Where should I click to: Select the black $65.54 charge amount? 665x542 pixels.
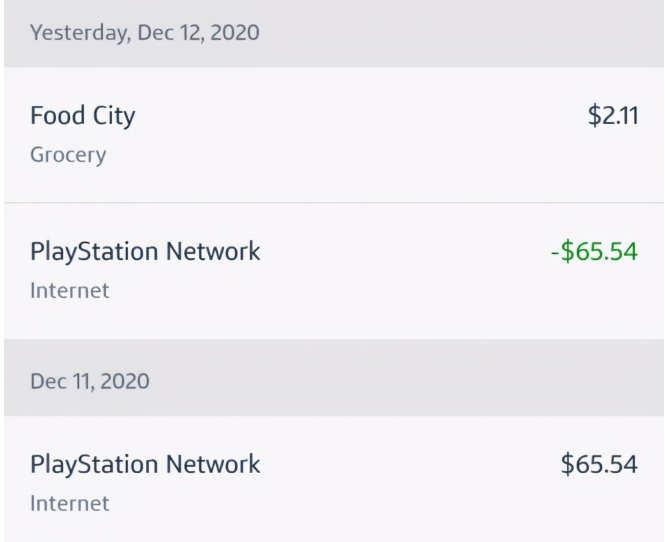click(600, 465)
